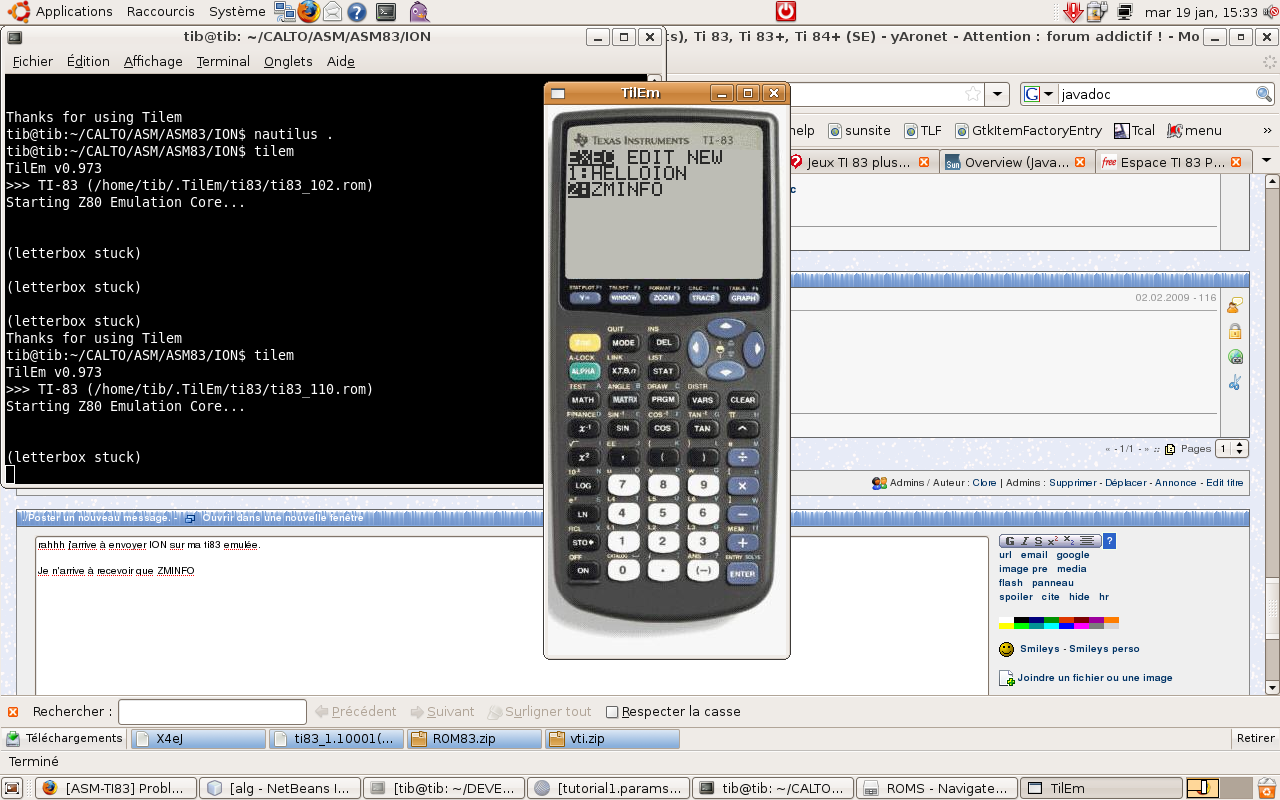Click the scissors icon beside the post

[1235, 382]
